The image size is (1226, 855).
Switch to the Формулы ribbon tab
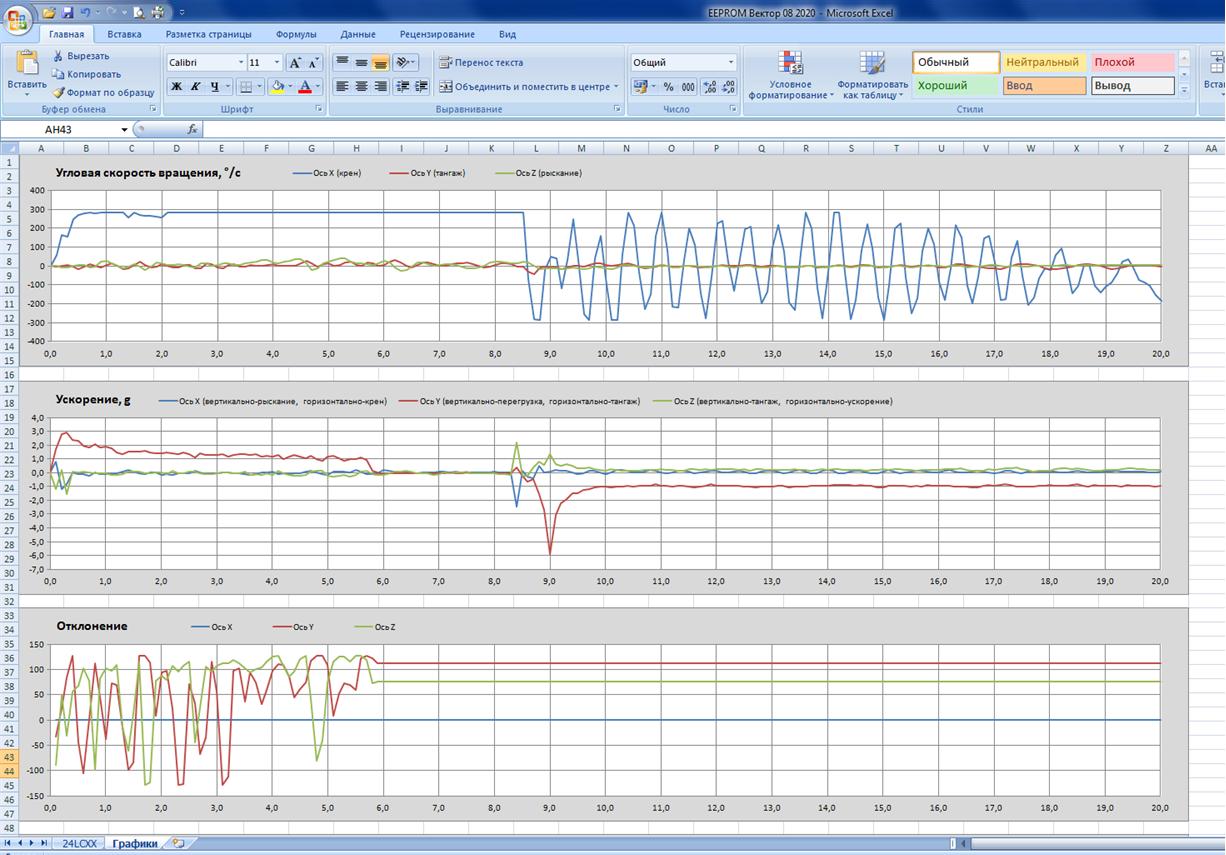tap(296, 34)
